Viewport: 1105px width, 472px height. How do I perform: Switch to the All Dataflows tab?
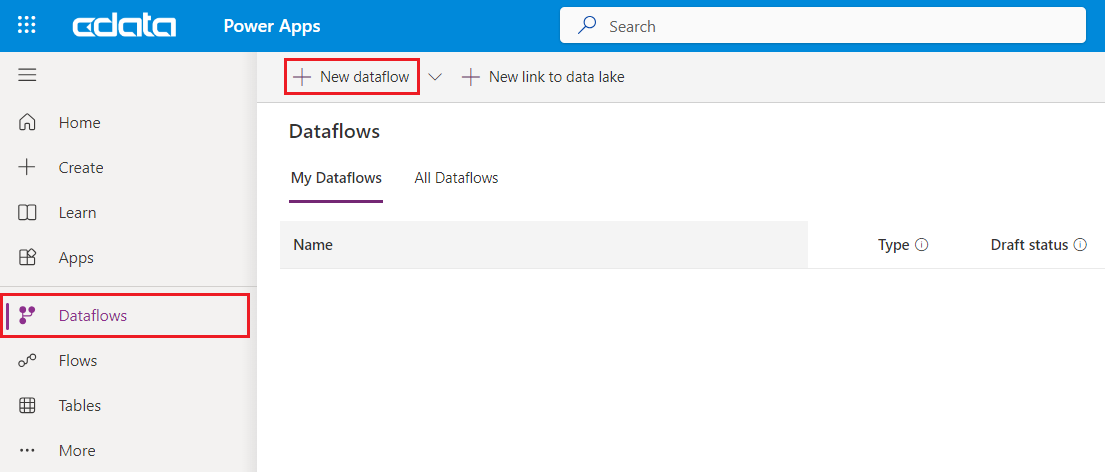click(x=456, y=178)
